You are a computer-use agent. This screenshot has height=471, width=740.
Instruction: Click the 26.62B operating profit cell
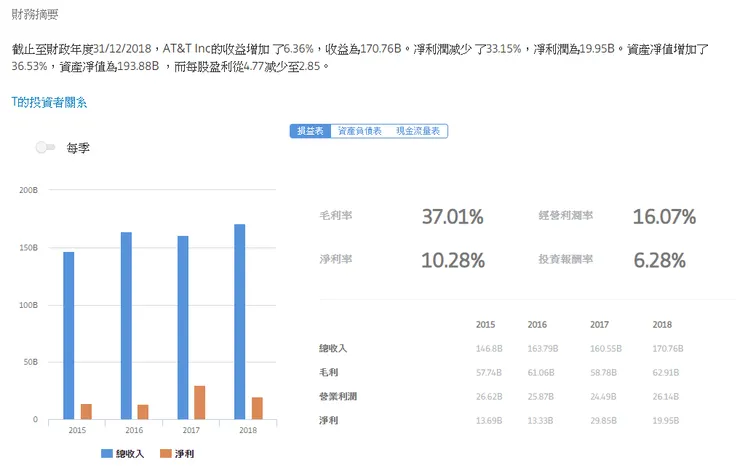point(489,397)
